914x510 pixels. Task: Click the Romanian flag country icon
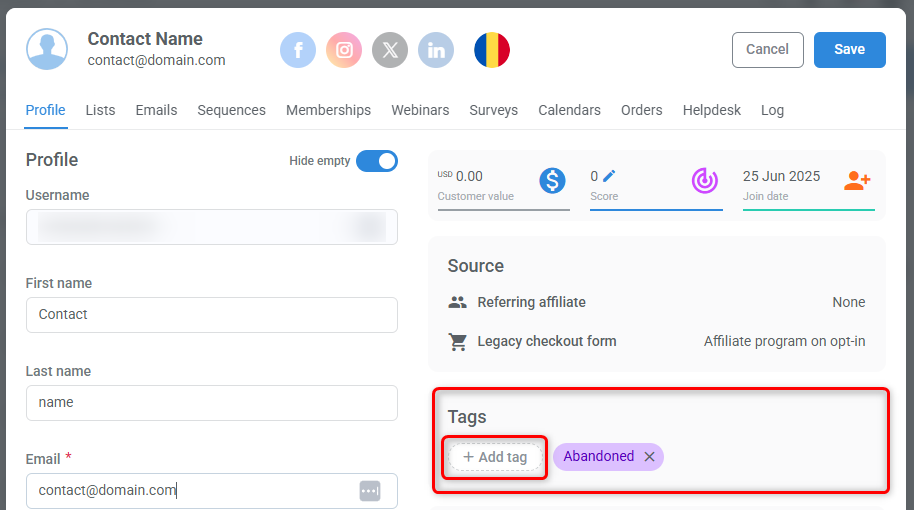point(492,50)
